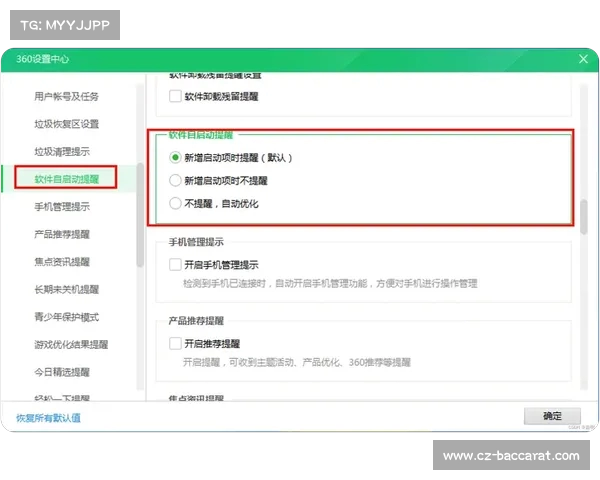Click the main content scrollbar thumb

click(x=584, y=217)
